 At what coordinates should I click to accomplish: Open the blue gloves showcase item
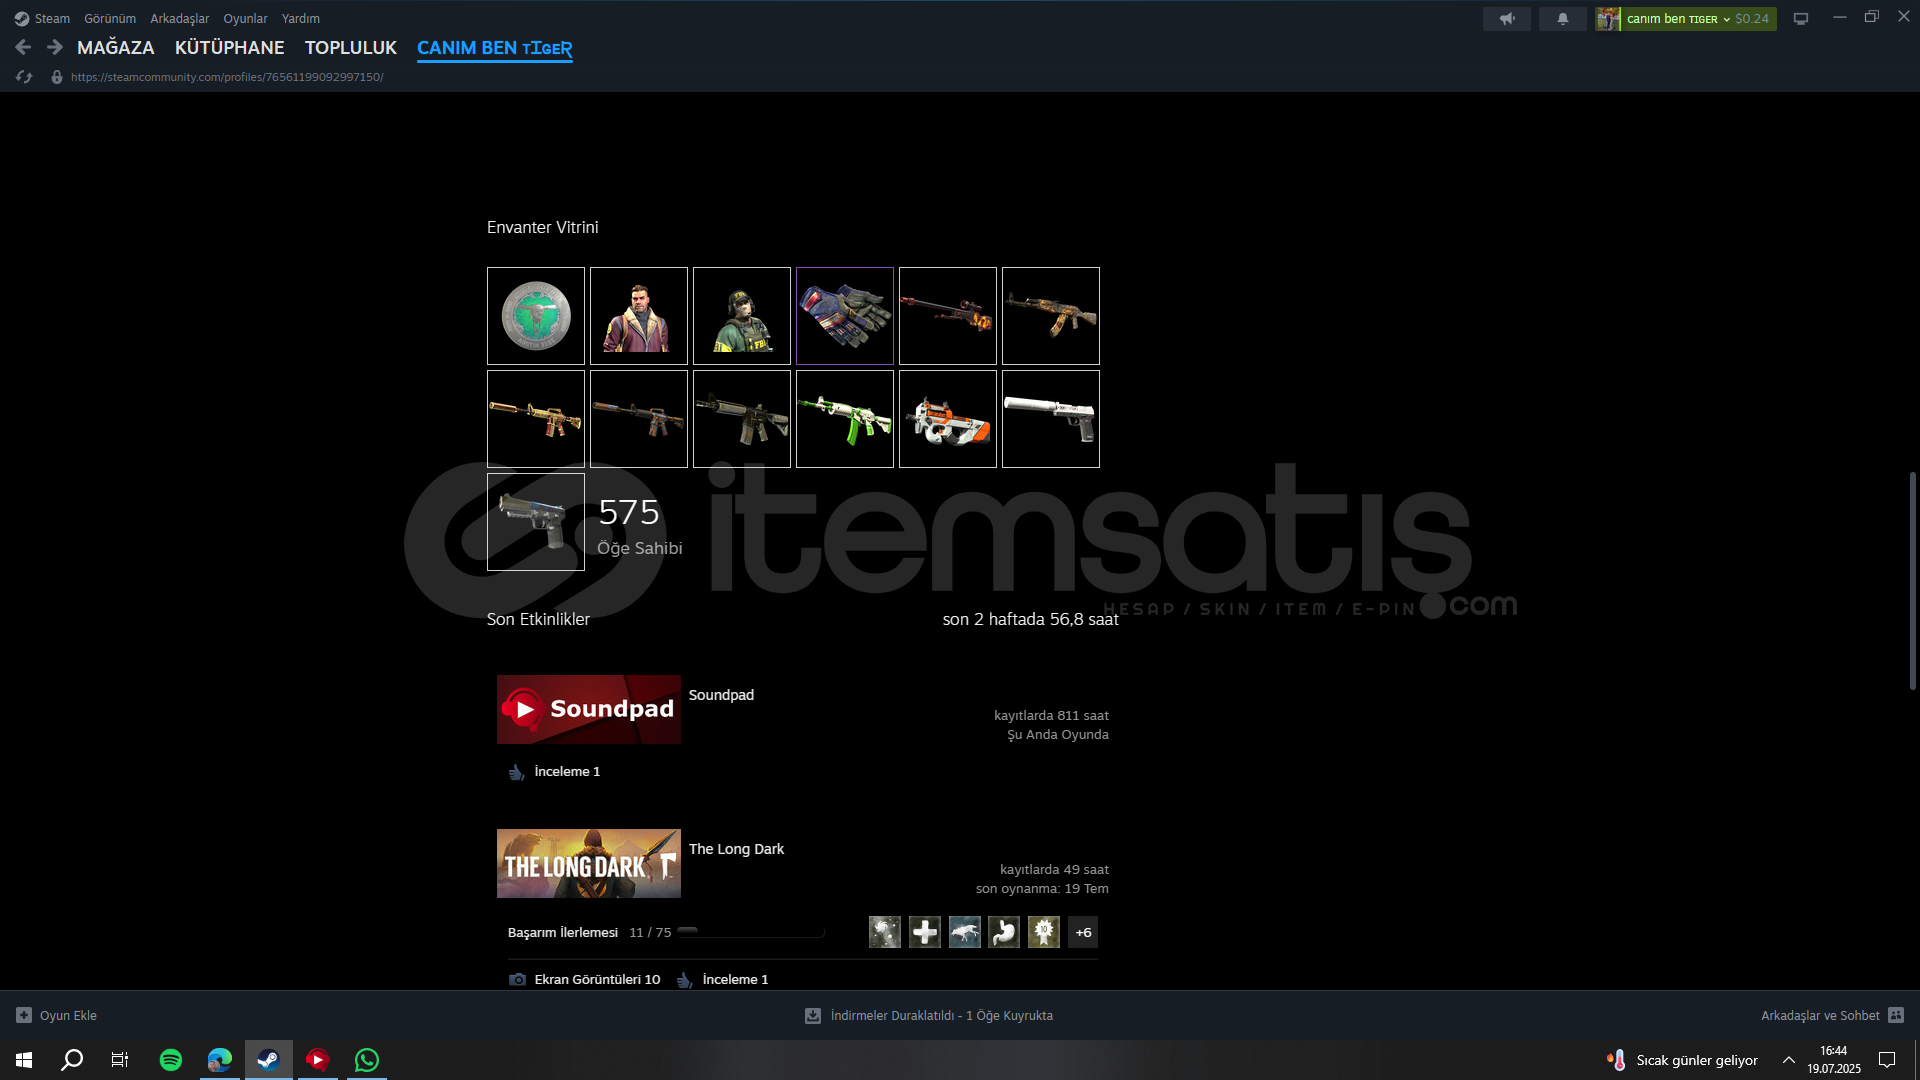tap(845, 316)
